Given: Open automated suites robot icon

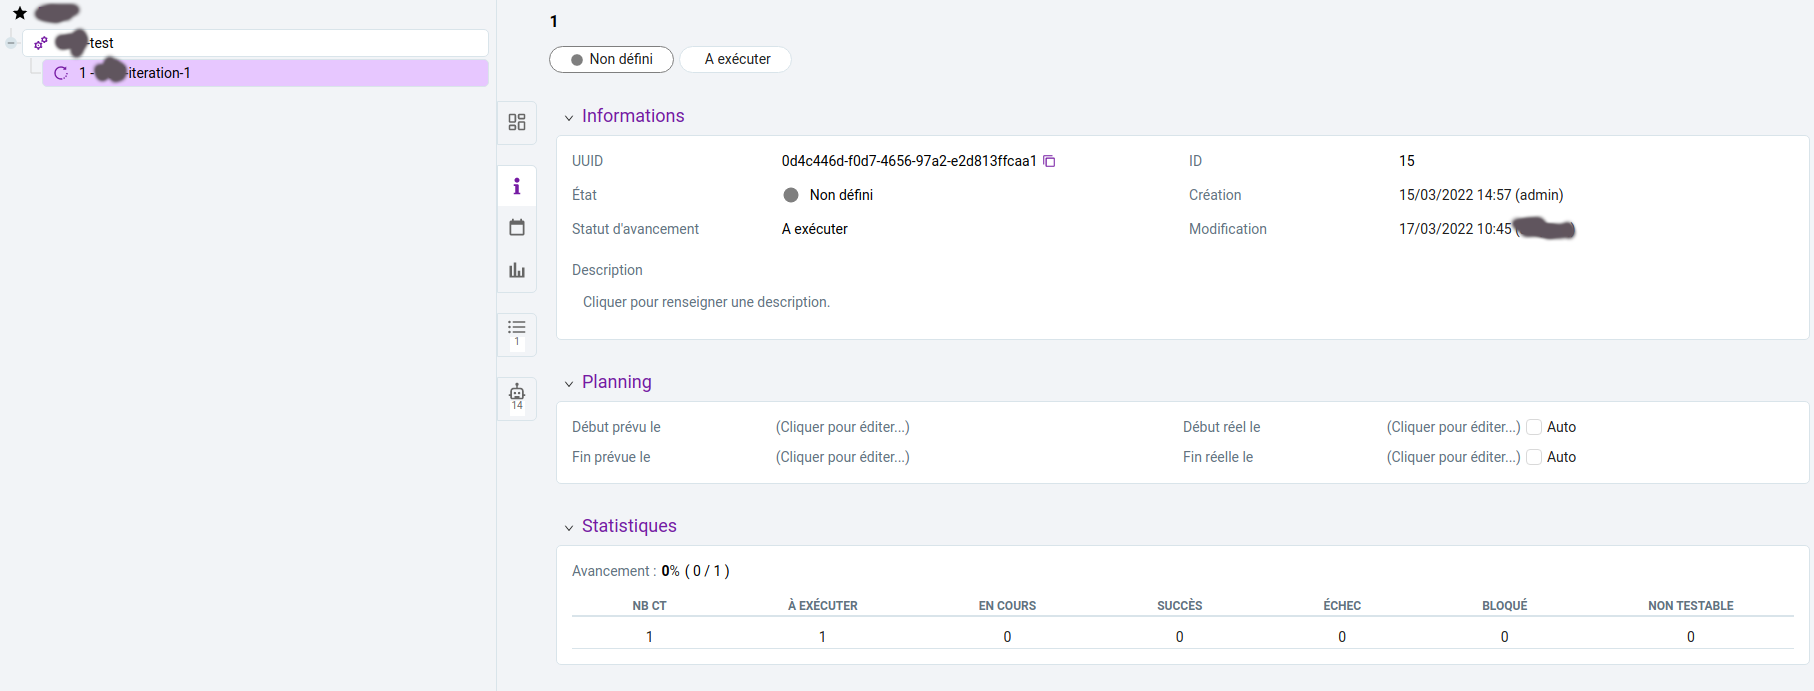Looking at the screenshot, I should point(517,396).
